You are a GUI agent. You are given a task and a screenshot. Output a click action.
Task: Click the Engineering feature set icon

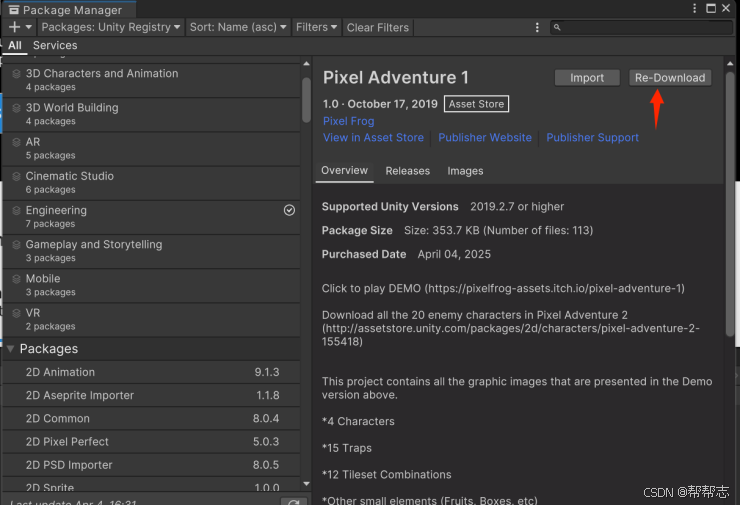click(x=16, y=210)
